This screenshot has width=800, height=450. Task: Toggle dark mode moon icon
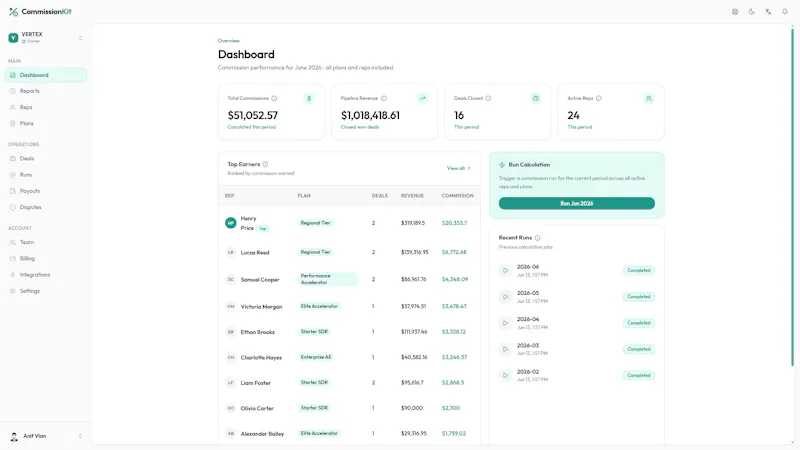(x=752, y=12)
